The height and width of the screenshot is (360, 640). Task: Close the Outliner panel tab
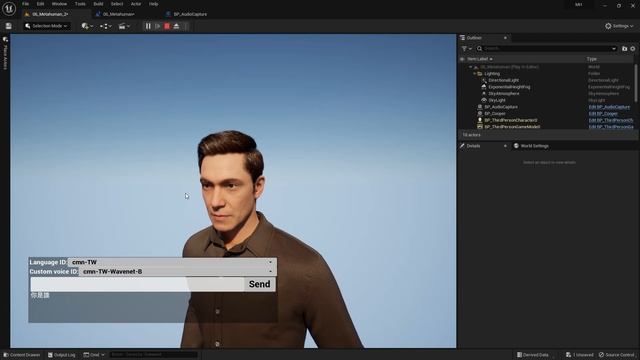point(505,38)
